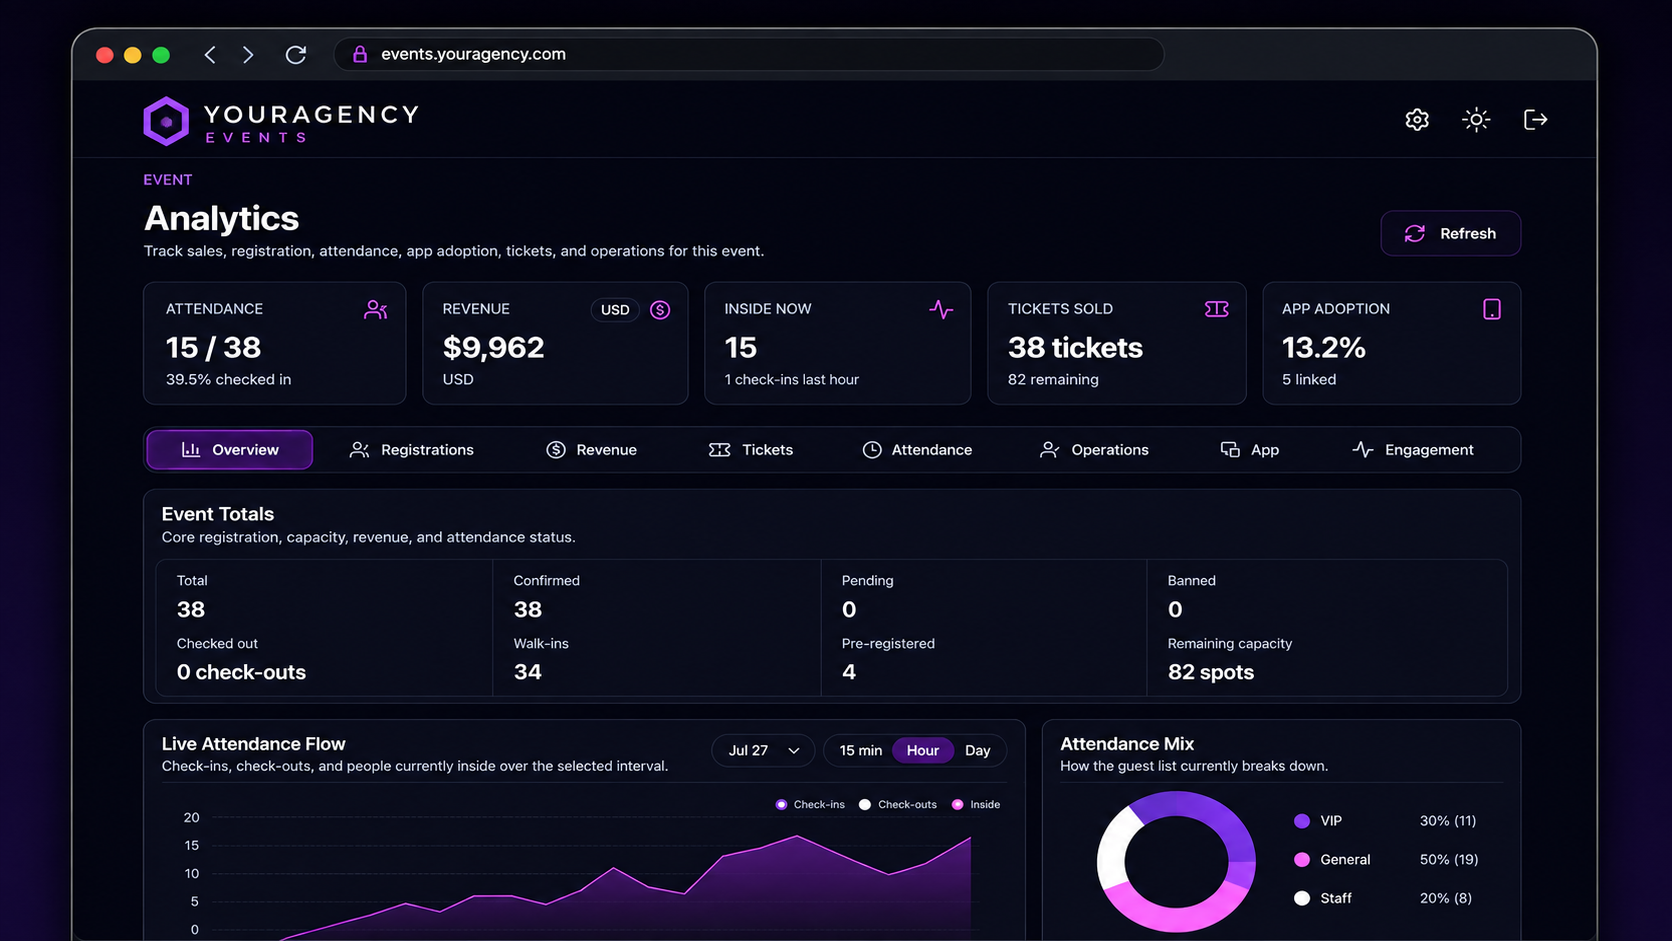Click the attendance people icon
Image resolution: width=1672 pixels, height=941 pixels.
(376, 310)
